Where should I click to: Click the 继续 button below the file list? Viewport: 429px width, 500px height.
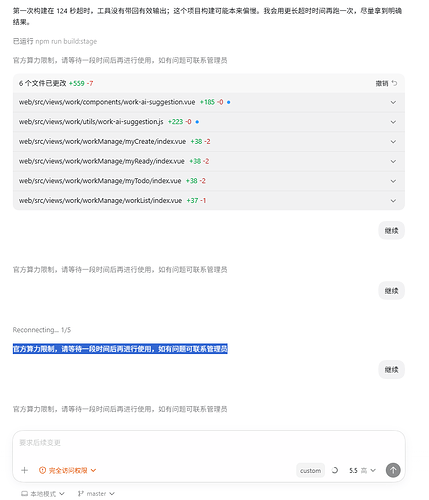pos(391,230)
